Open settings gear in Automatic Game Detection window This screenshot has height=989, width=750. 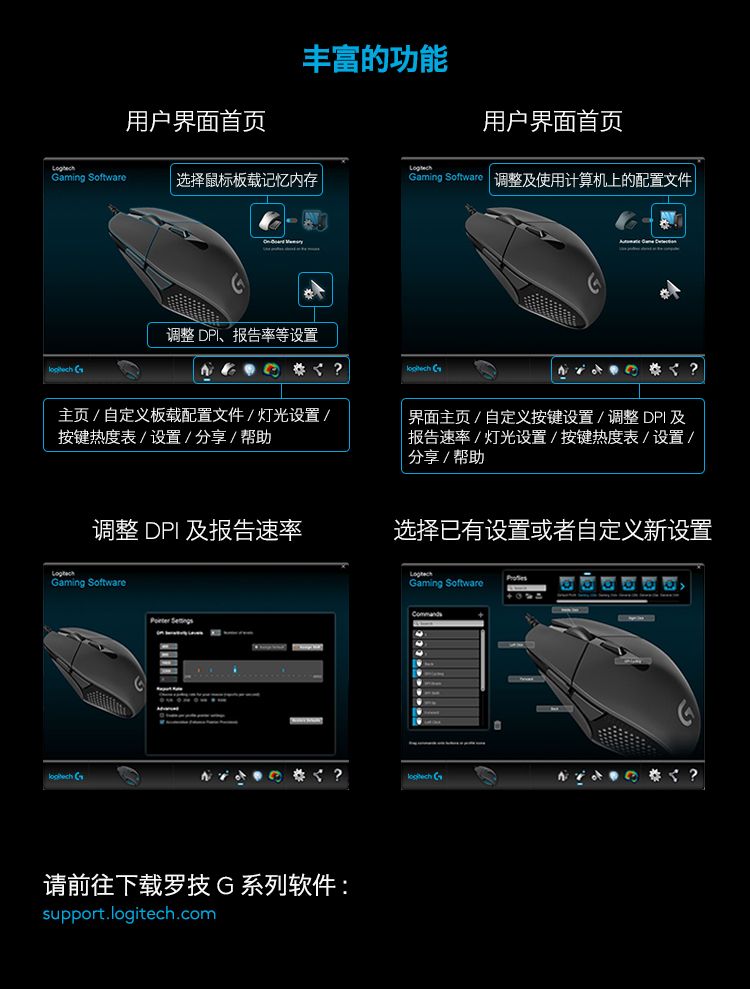[x=655, y=370]
